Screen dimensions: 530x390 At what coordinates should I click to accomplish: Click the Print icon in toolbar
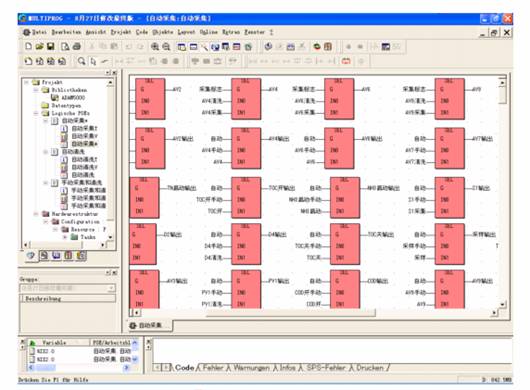point(77,47)
